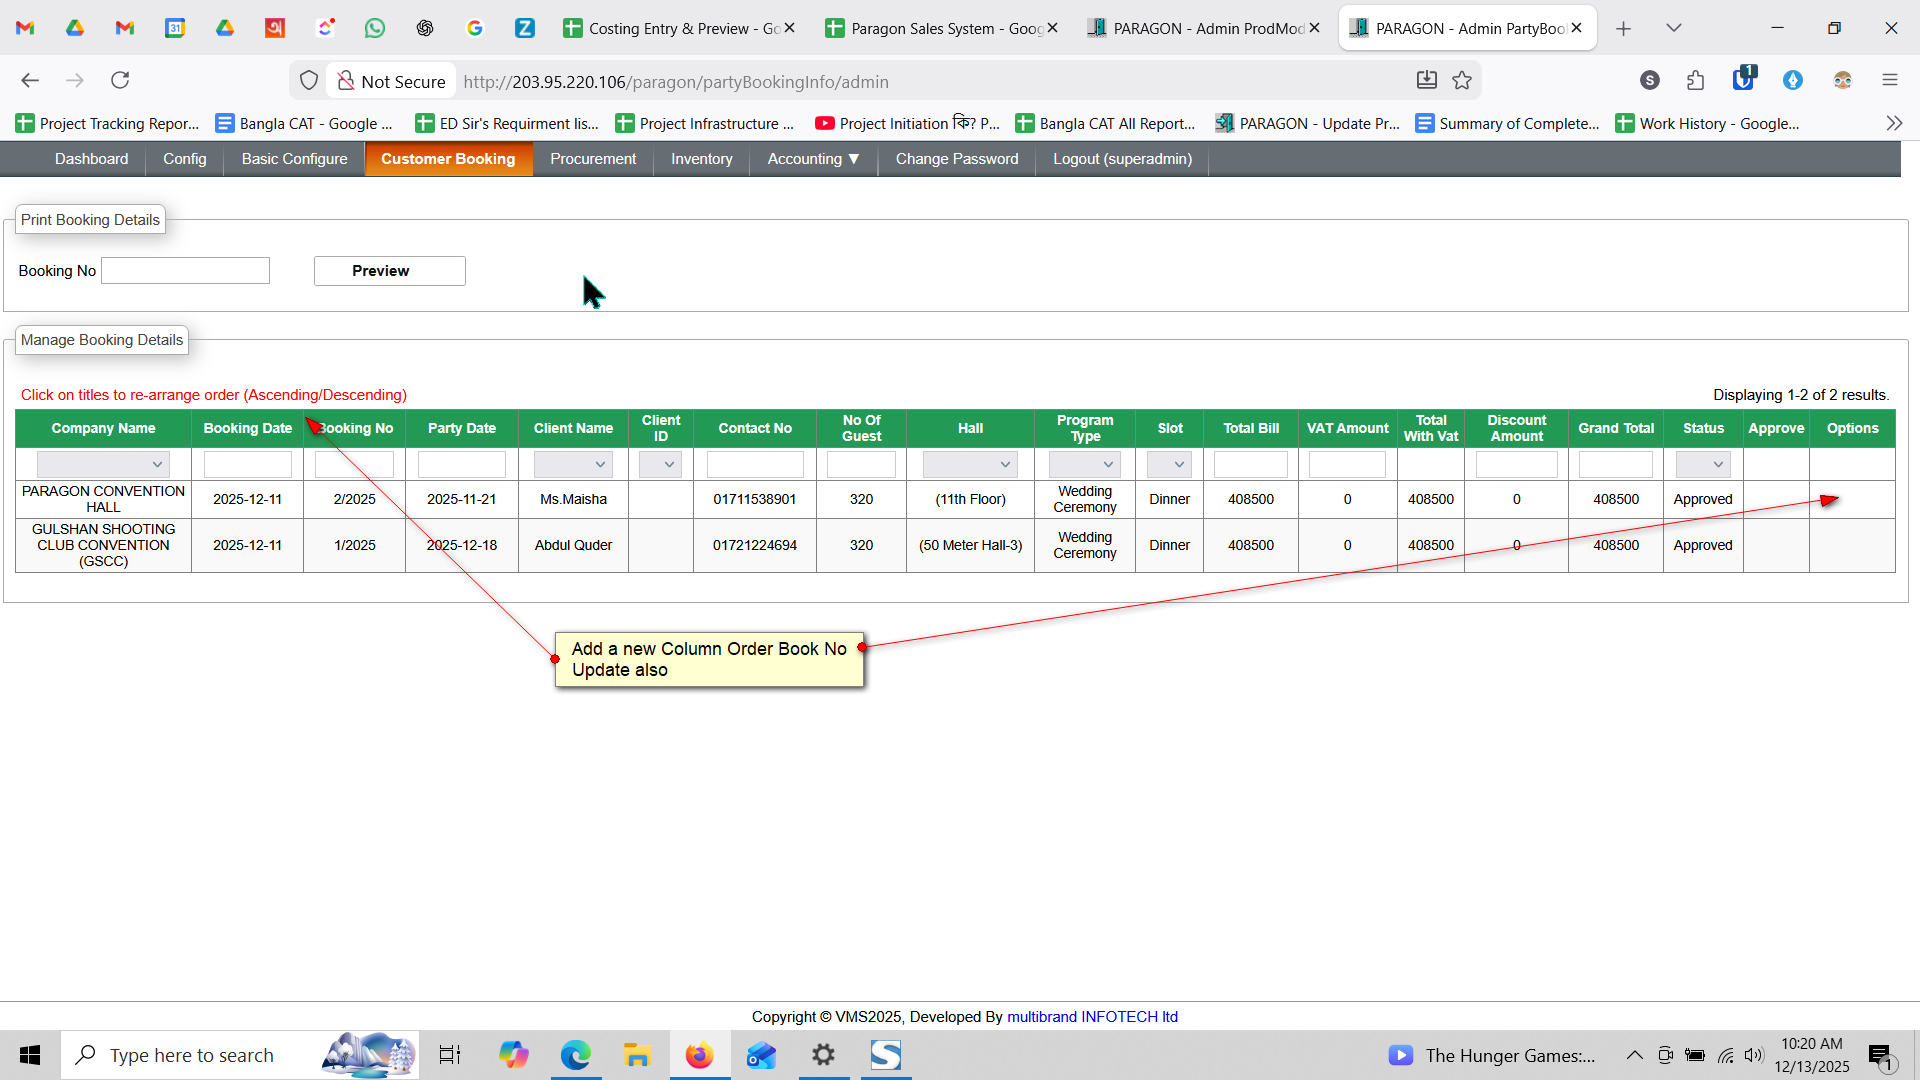Open WhatsApp pinned tab
Screen dimensions: 1920x1080
tap(375, 28)
